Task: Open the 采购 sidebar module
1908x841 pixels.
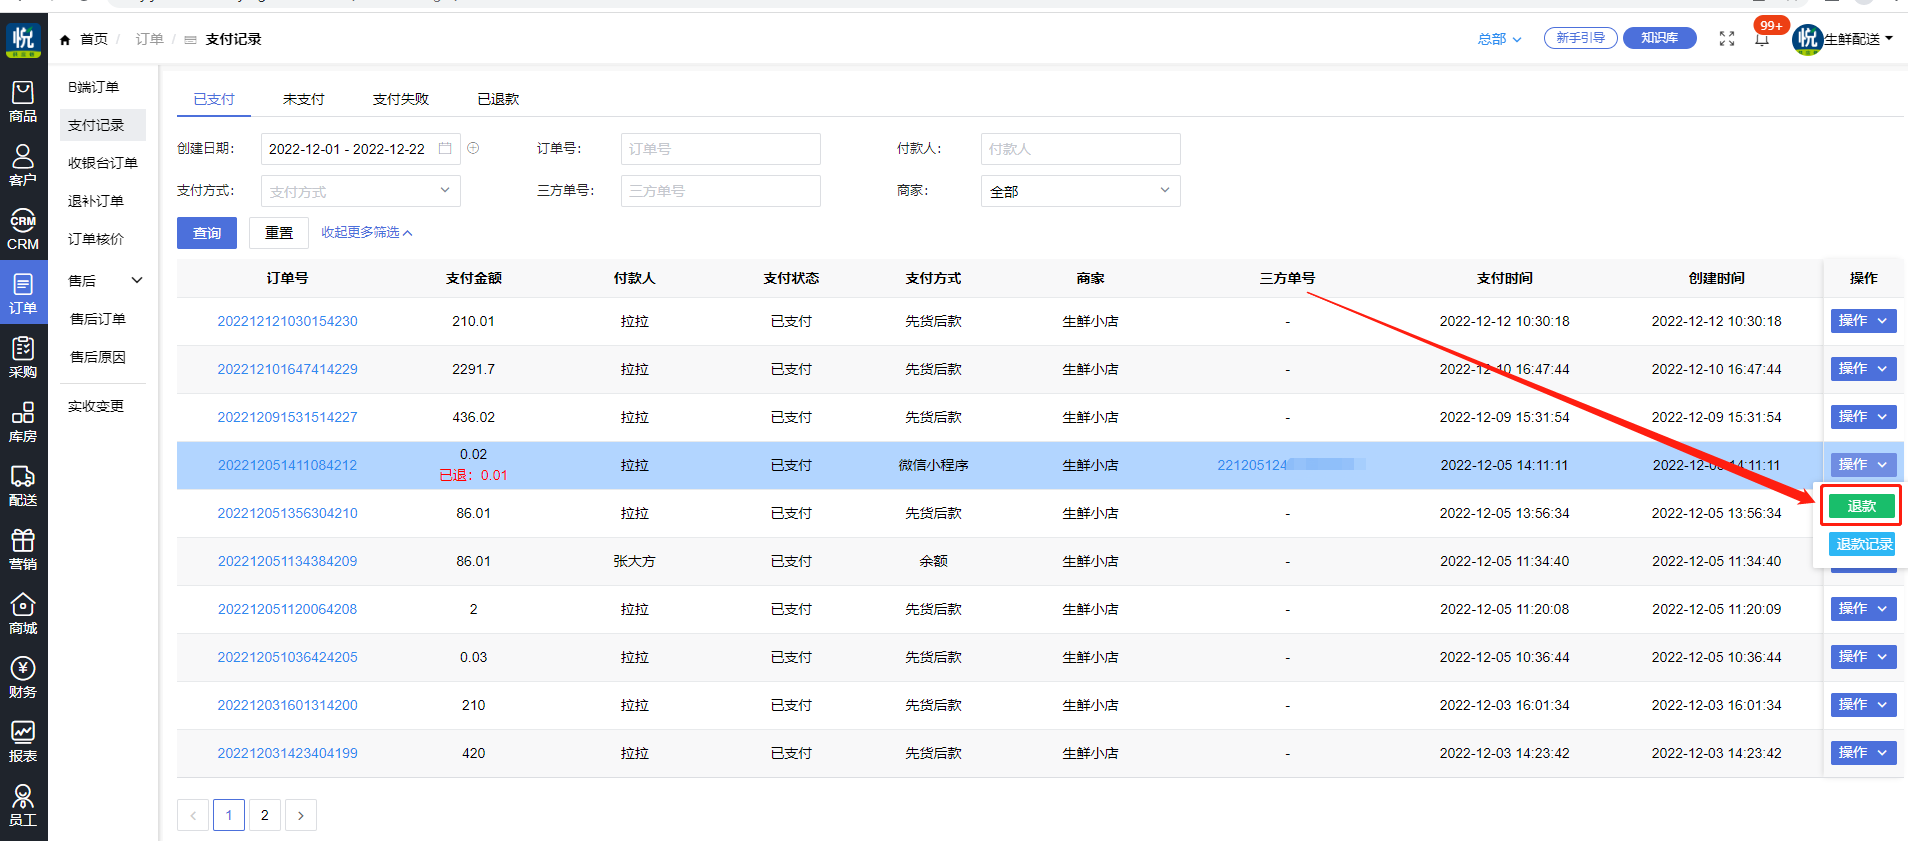Action: [x=23, y=358]
